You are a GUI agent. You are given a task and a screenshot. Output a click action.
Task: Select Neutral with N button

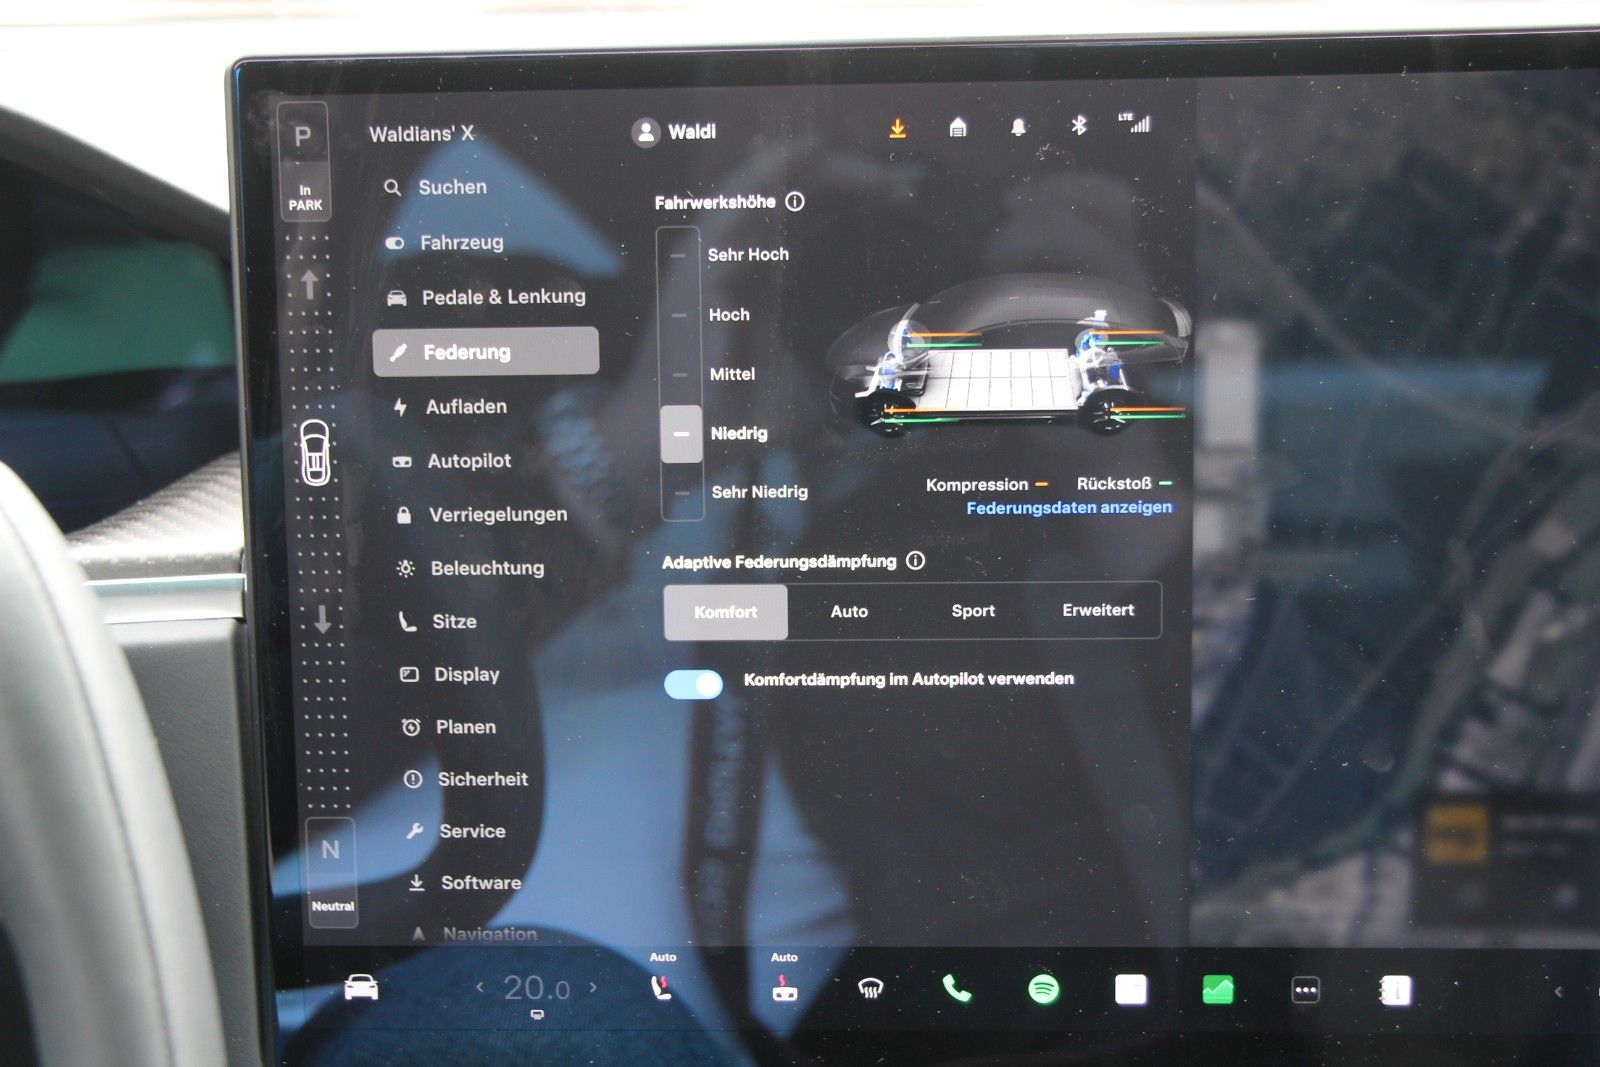(332, 872)
